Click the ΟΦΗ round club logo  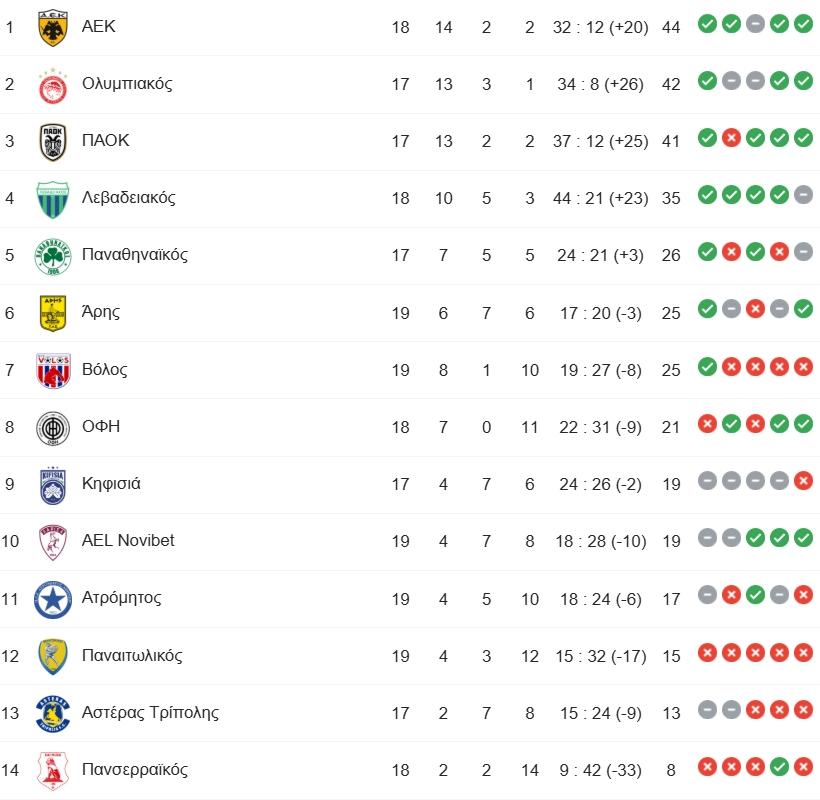point(52,427)
